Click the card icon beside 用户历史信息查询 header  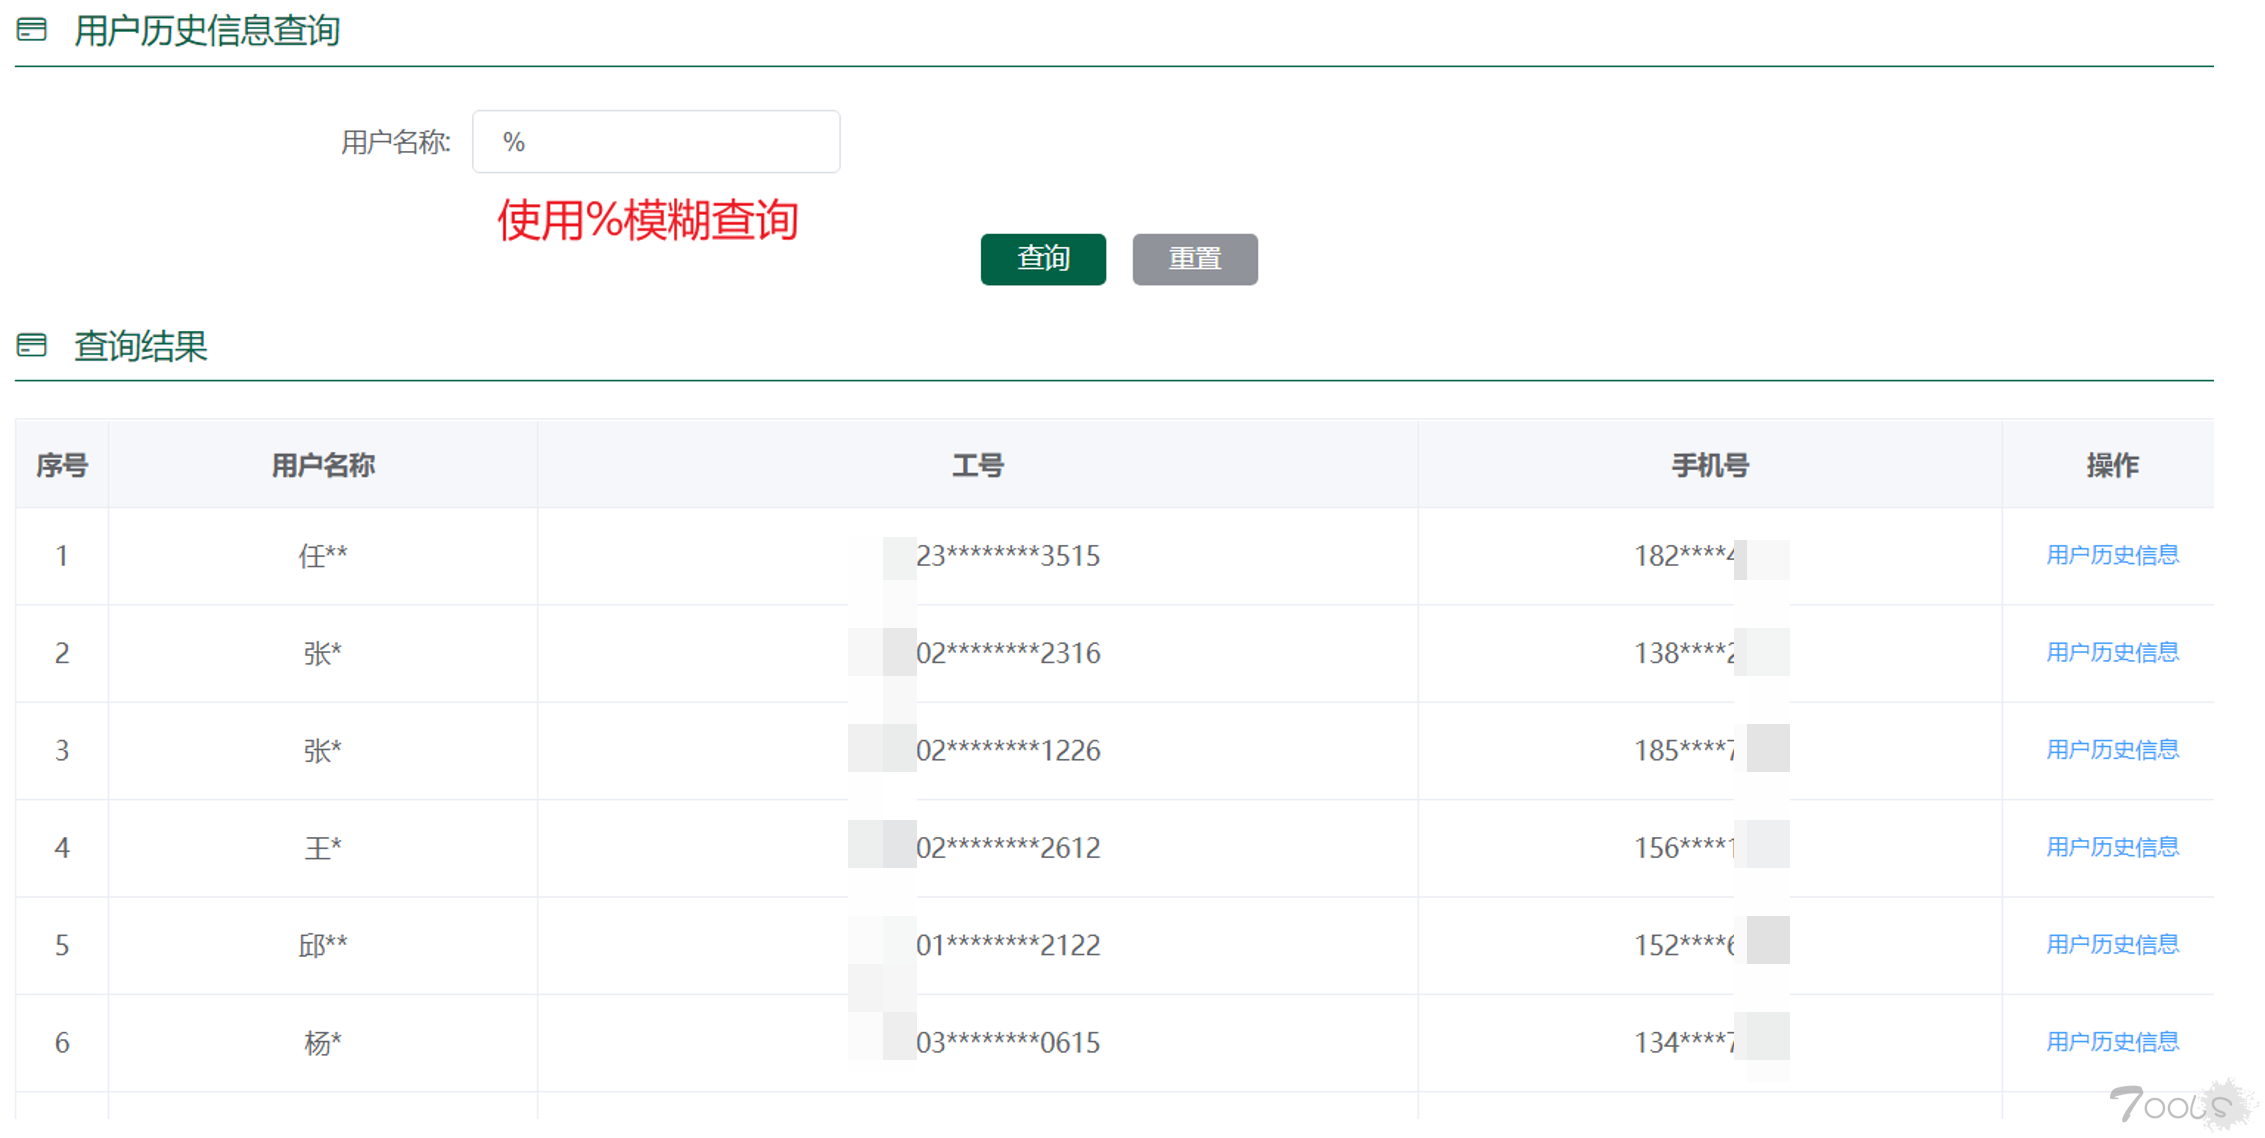click(32, 30)
